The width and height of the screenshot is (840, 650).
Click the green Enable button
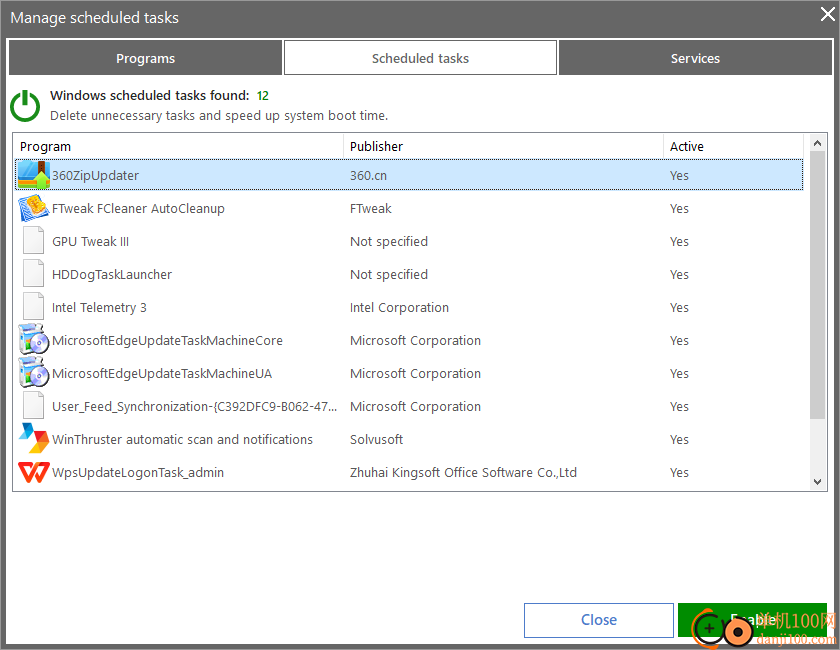click(752, 620)
